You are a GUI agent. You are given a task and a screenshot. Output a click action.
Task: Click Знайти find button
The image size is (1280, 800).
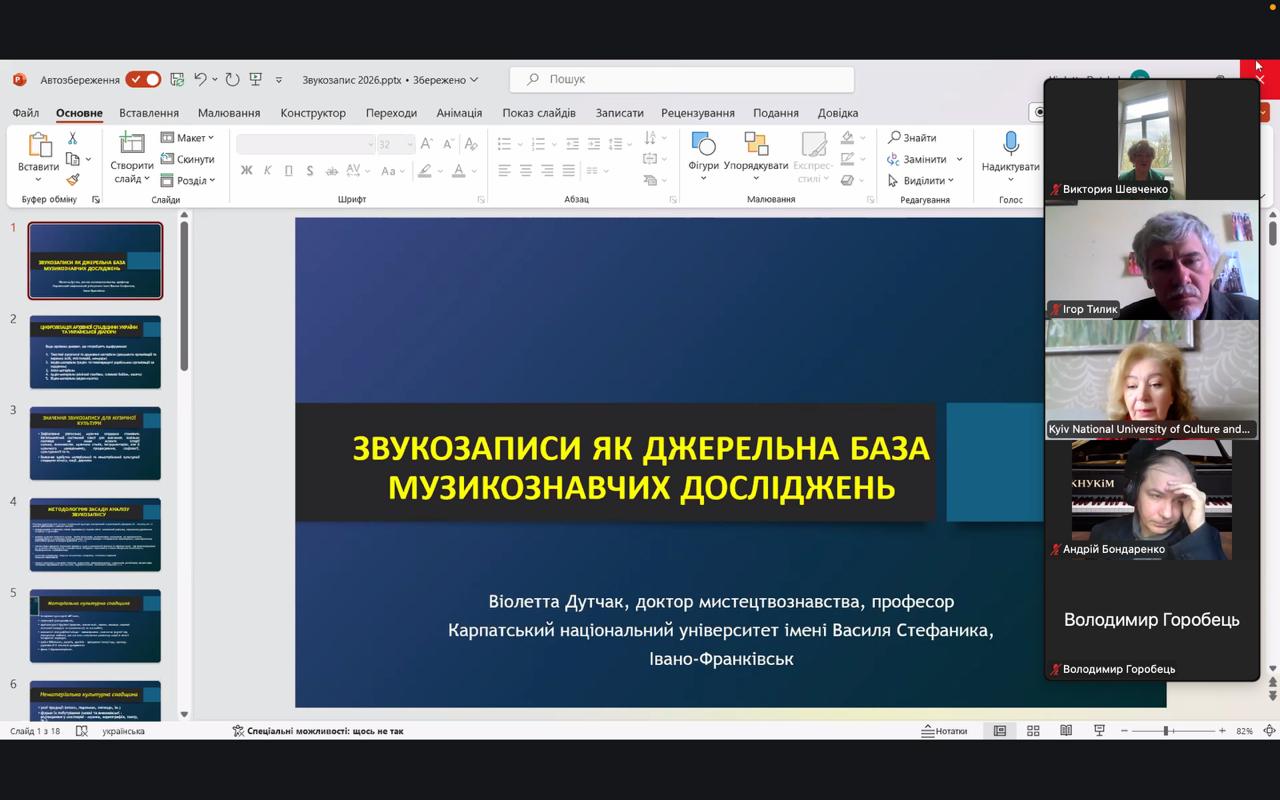click(x=912, y=138)
